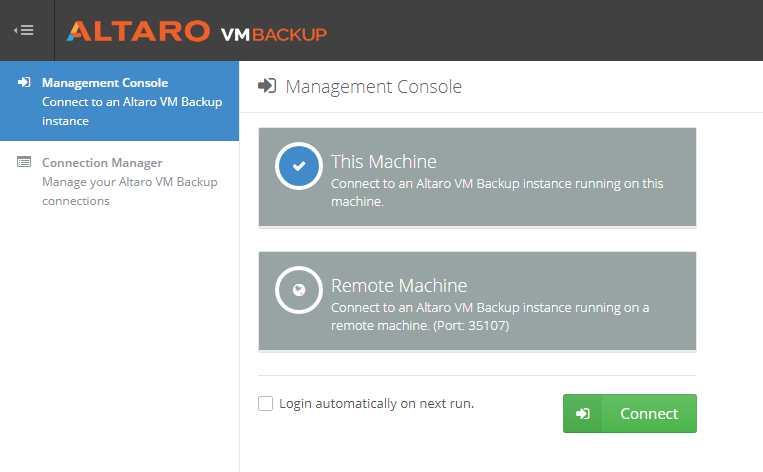The width and height of the screenshot is (763, 472).
Task: Open the Connection Manager sidebar item
Action: coord(119,181)
